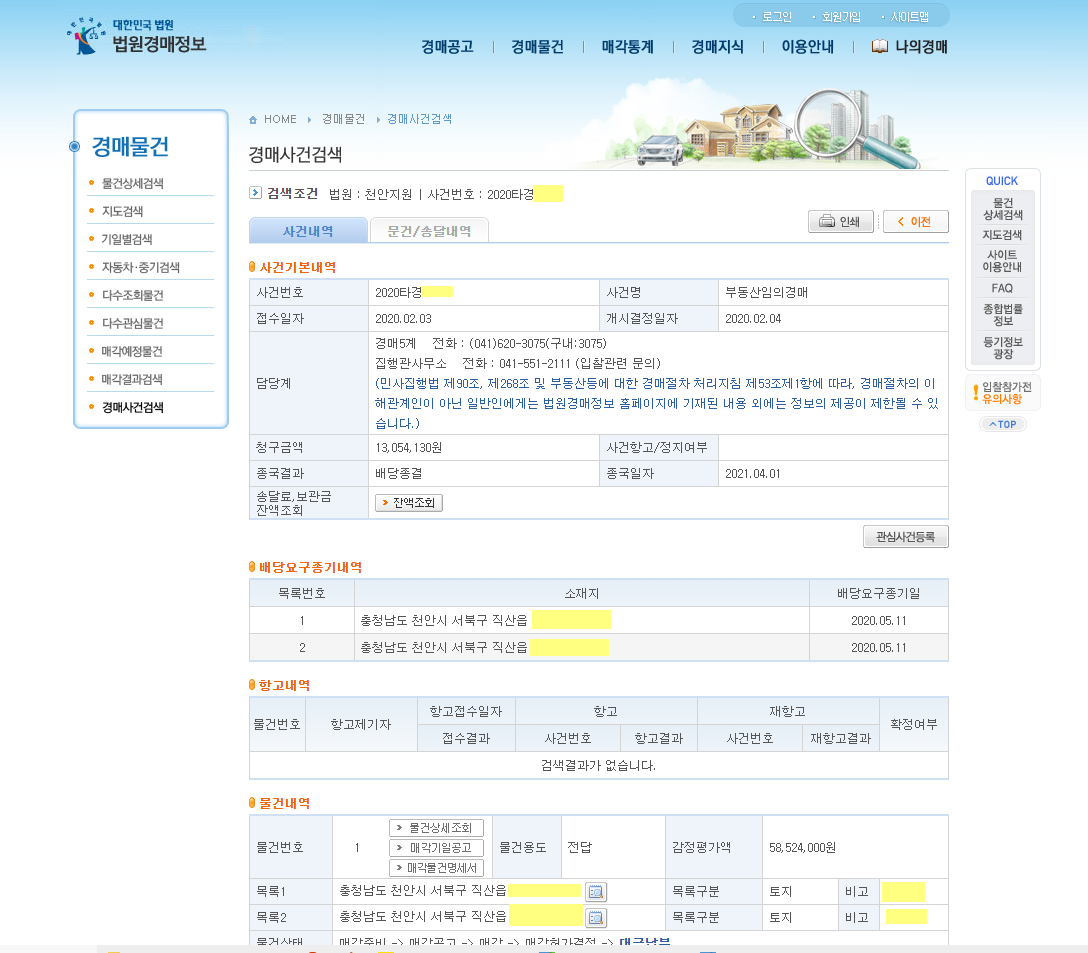Click the book icon beside 나의경매
This screenshot has height=953, width=1088.
pyautogui.click(x=879, y=47)
